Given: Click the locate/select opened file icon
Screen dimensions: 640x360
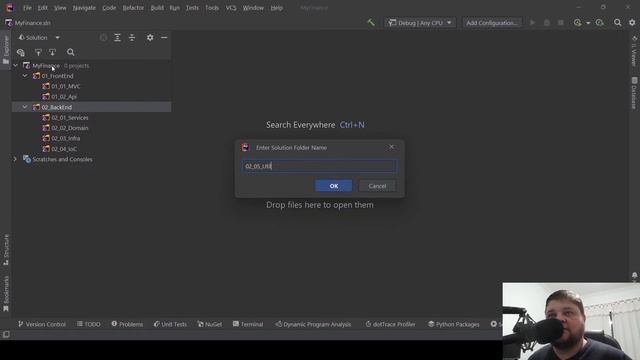Looking at the screenshot, I should (x=103, y=38).
